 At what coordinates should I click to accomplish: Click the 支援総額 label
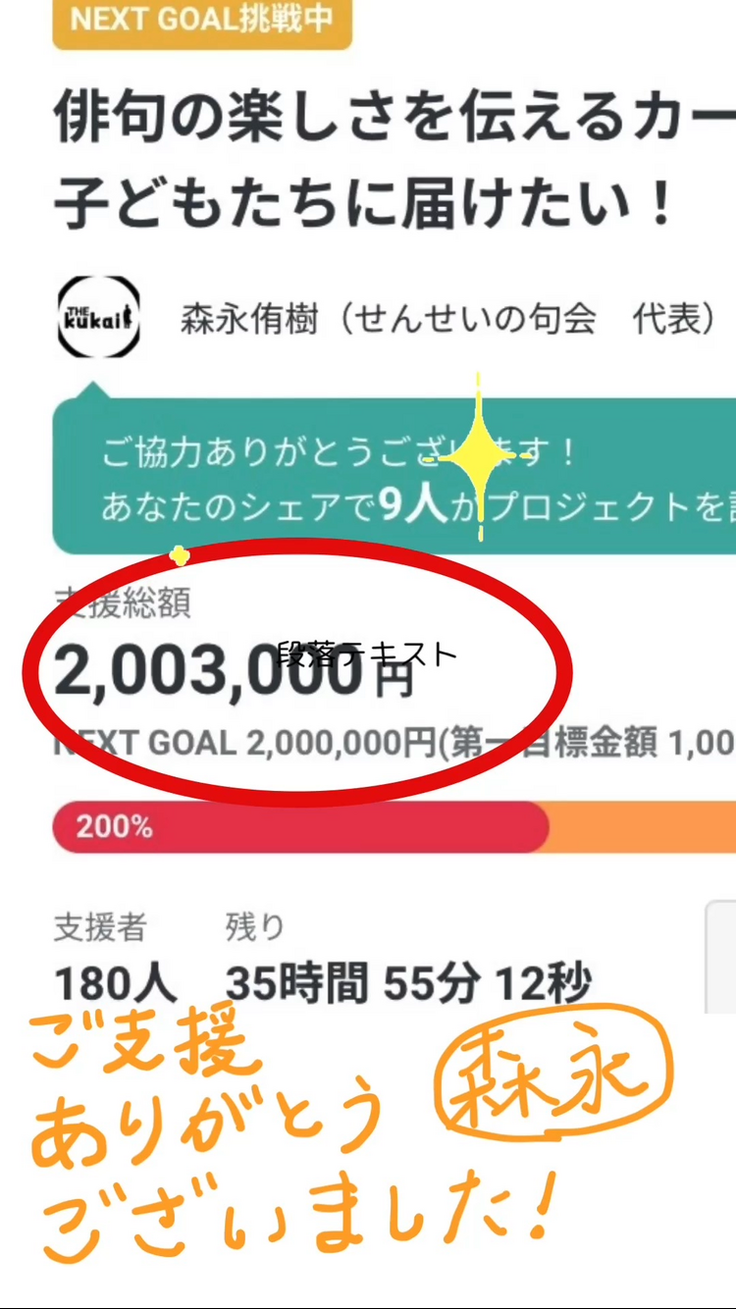click(x=122, y=603)
